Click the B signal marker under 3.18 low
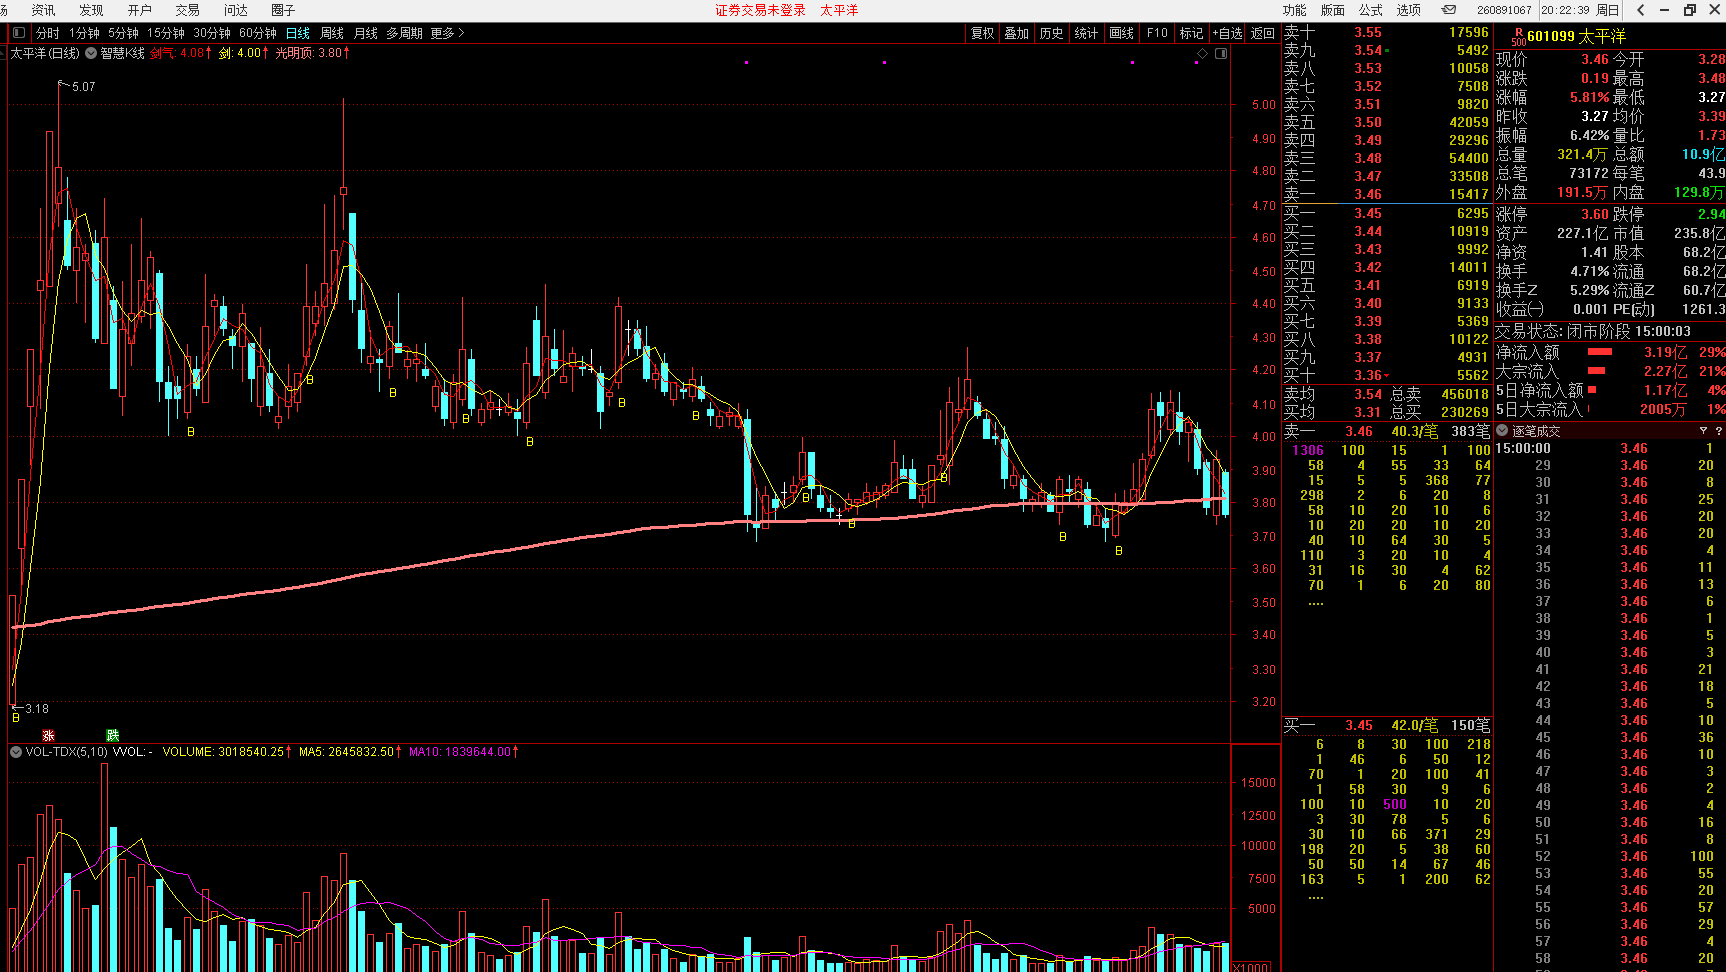This screenshot has width=1726, height=972. (x=16, y=718)
